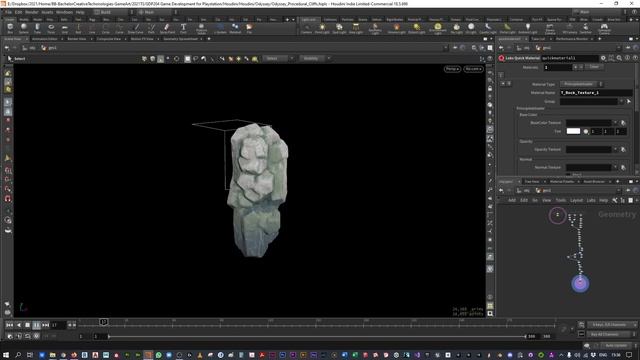Viewport: 640px width, 360px height.
Task: Open the Material Type dropdown
Action: (x=581, y=84)
